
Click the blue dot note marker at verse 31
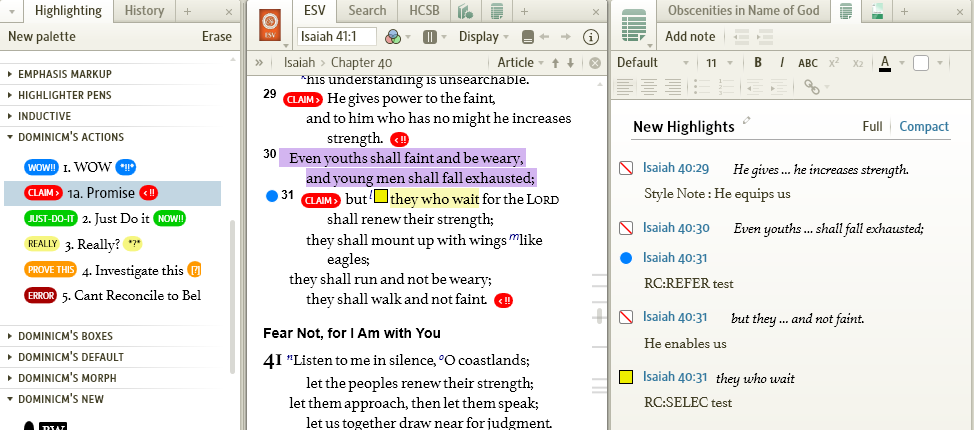tap(271, 196)
